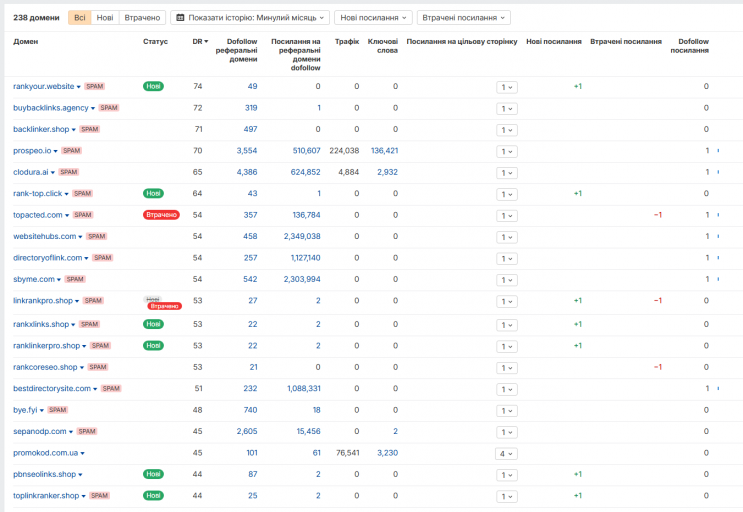Viewport: 743px width, 512px height.
Task: Open 740 dofollow domains for bye.fyi
Action: tap(250, 410)
